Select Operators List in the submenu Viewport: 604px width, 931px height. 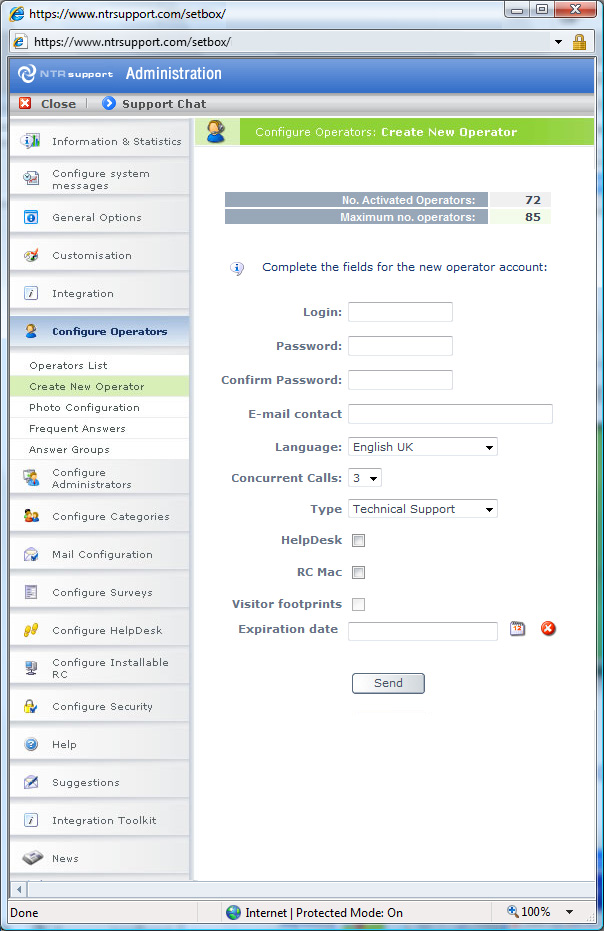coord(68,365)
